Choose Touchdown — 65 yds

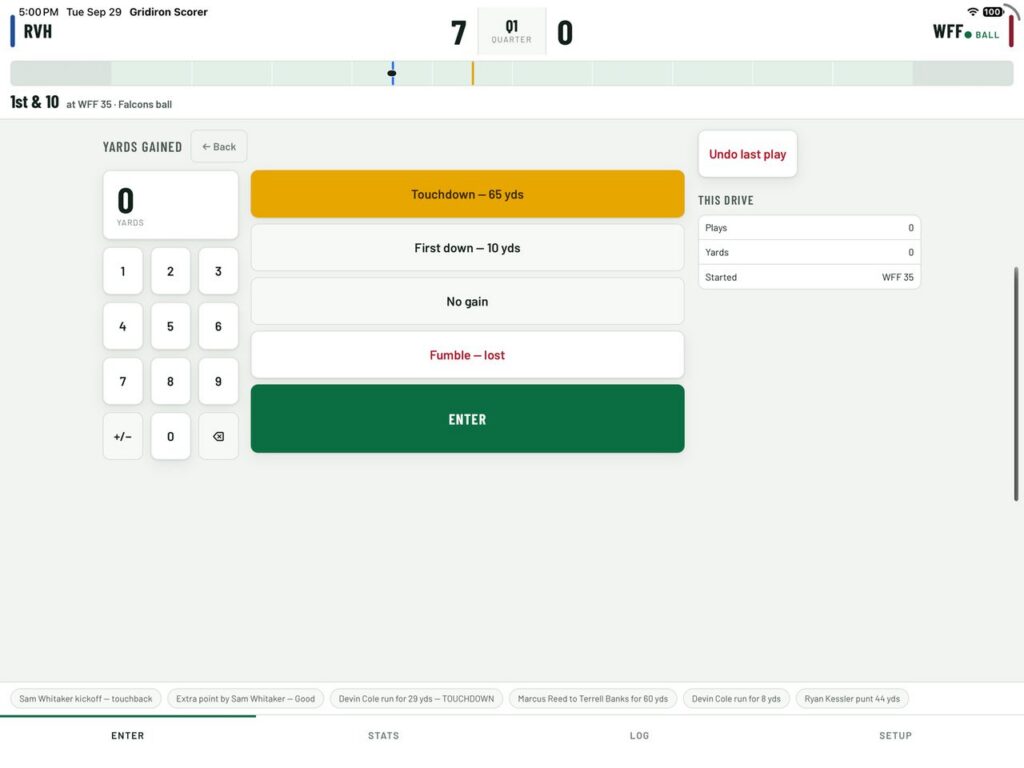click(x=468, y=194)
